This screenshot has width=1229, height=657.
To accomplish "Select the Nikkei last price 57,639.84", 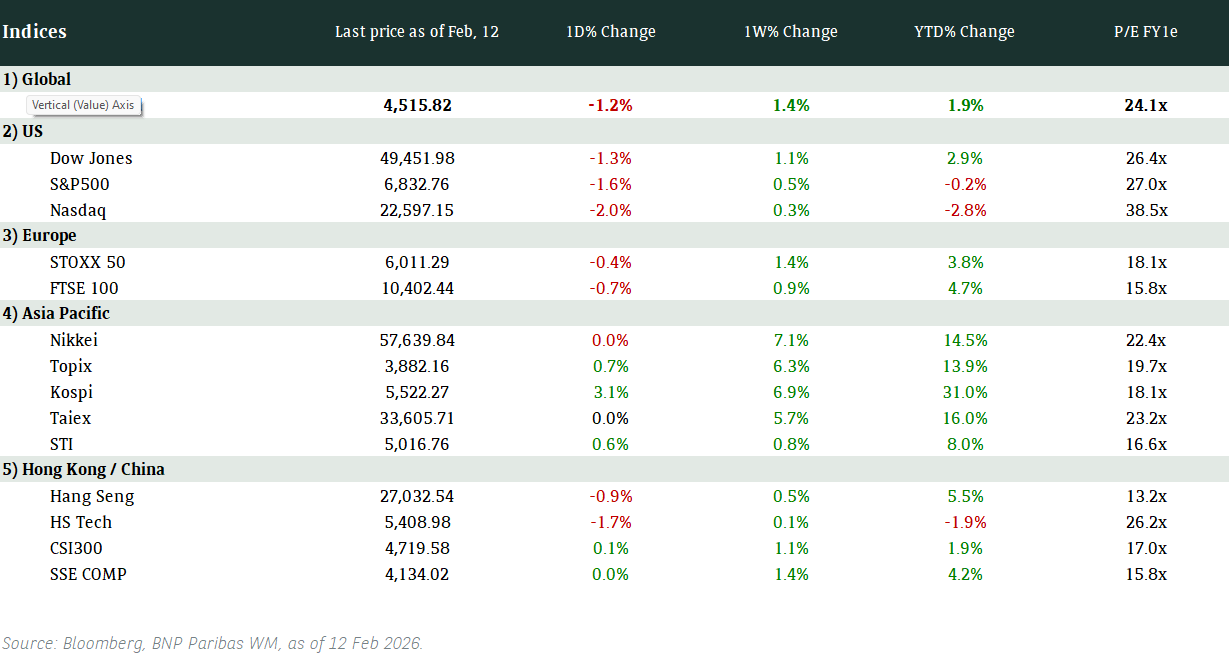I will click(x=417, y=340).
